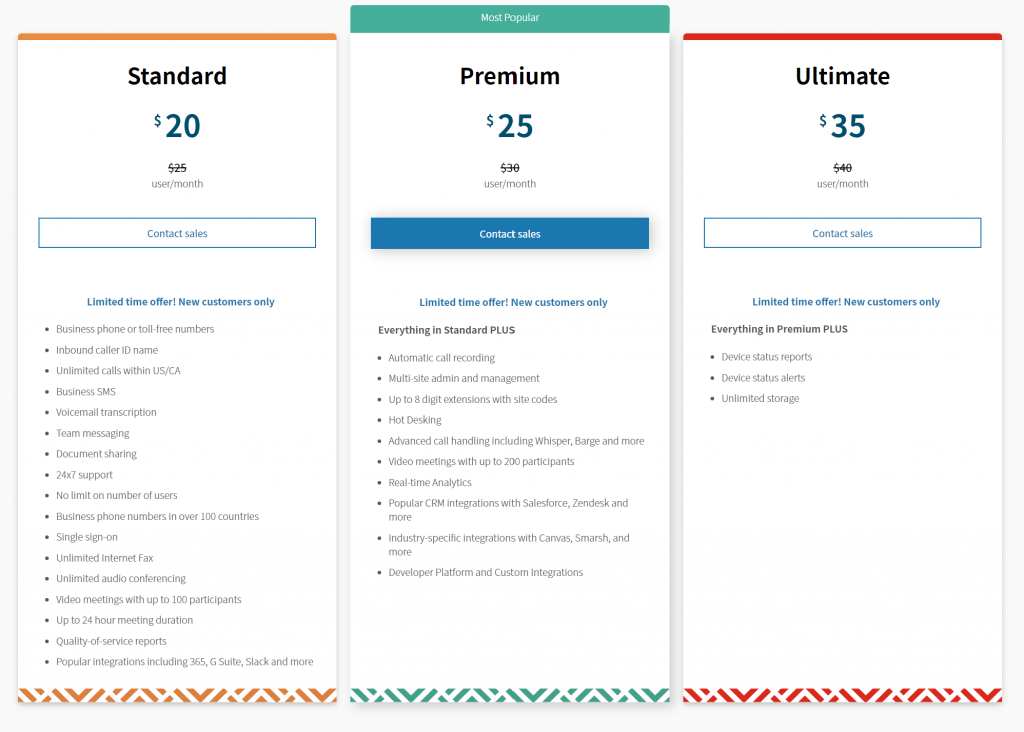
Task: Click the Ultimate plan title
Action: [842, 75]
